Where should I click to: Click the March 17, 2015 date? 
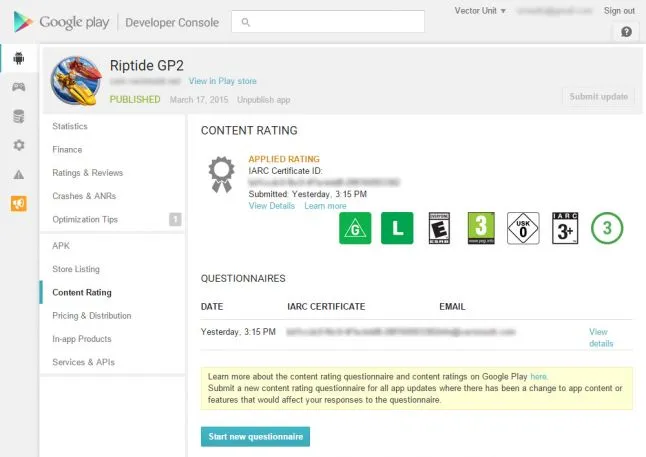tap(199, 100)
